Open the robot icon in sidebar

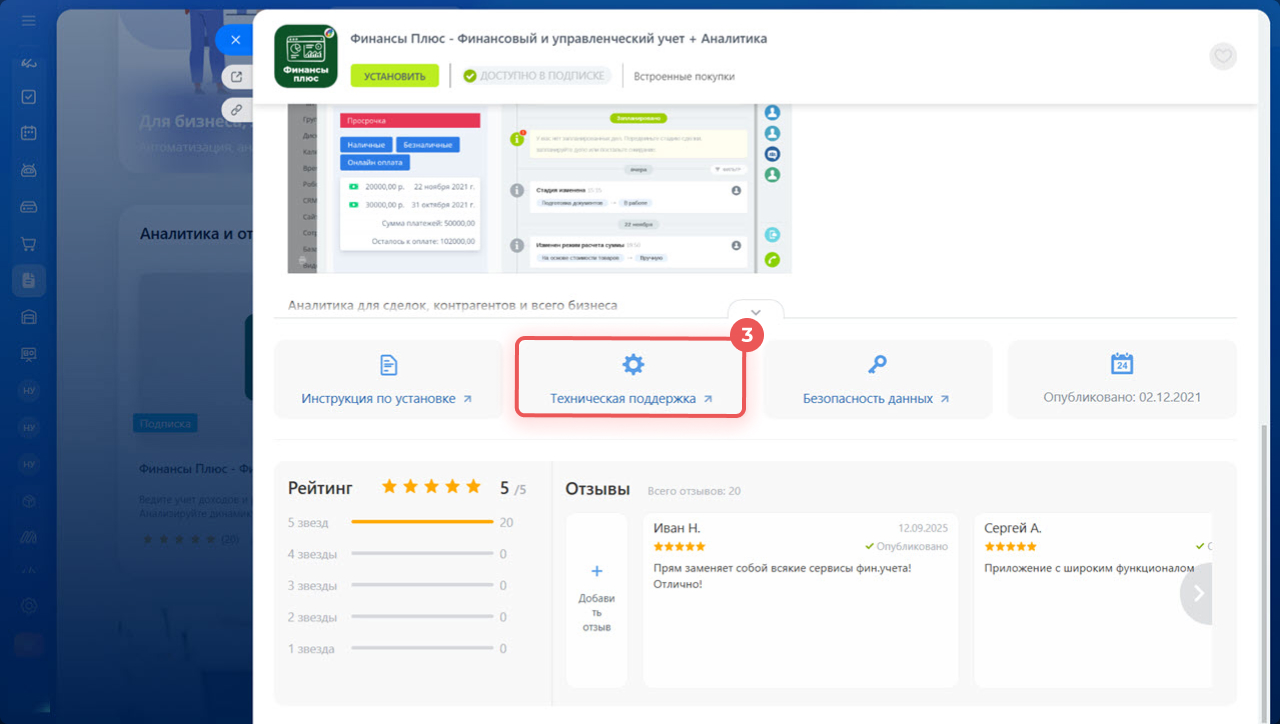[29, 170]
